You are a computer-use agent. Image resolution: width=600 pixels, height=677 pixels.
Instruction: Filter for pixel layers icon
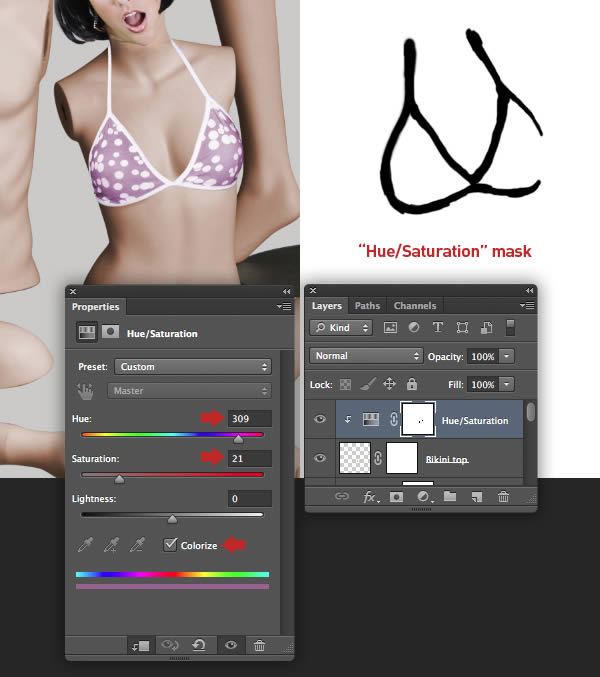click(390, 327)
